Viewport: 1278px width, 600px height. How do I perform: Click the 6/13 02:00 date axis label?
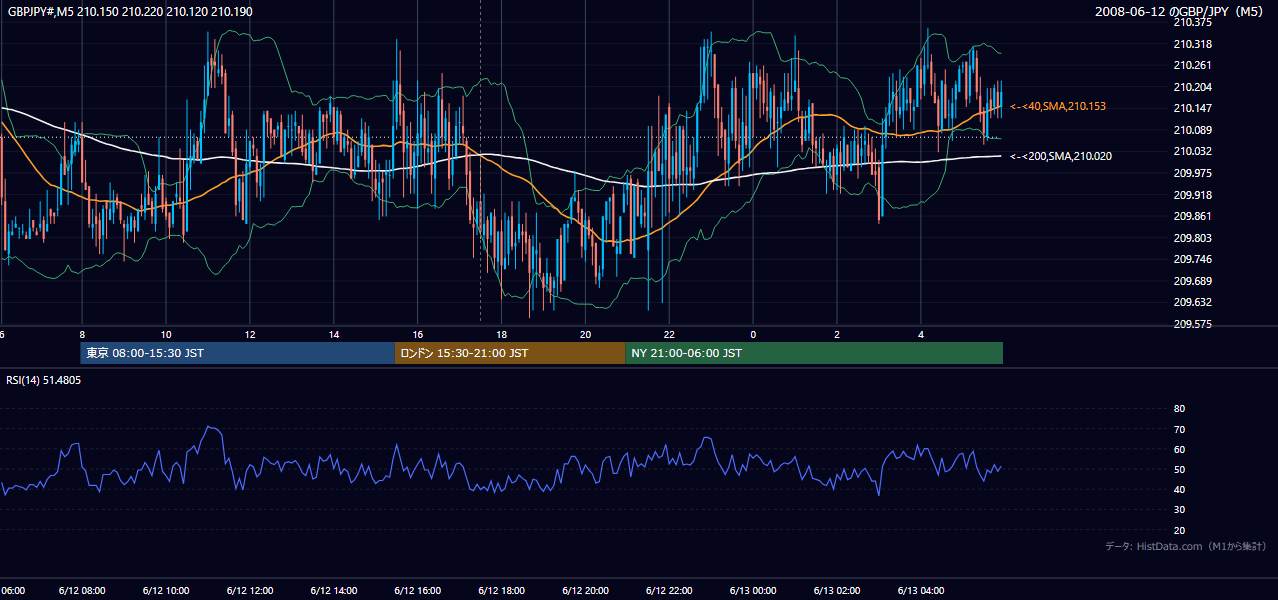click(838, 590)
